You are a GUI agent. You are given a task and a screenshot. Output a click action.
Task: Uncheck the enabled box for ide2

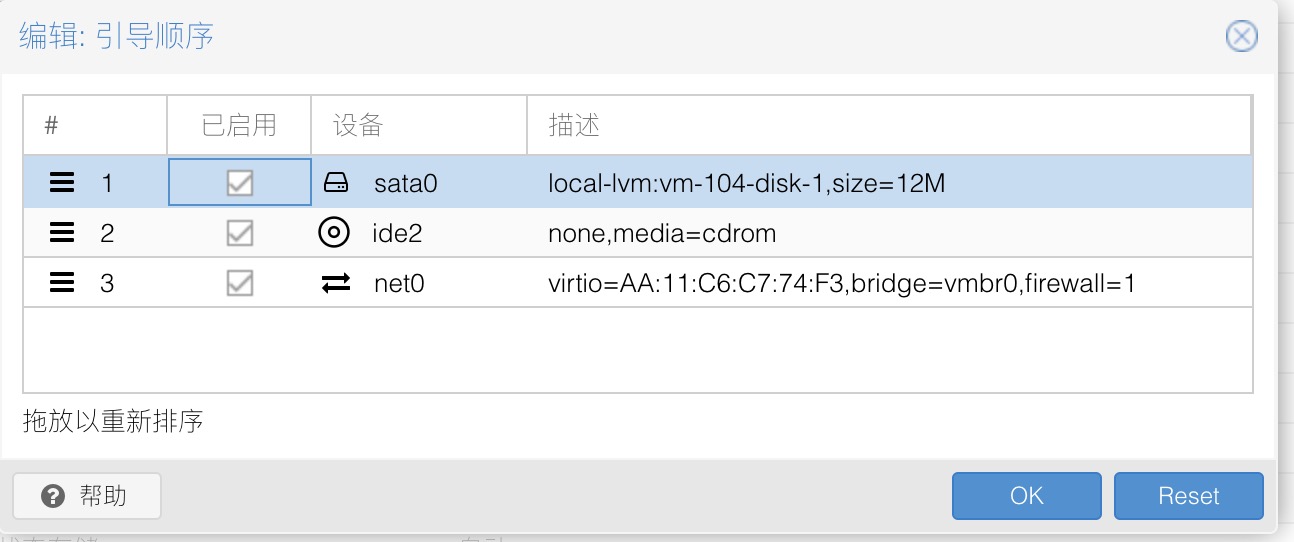pos(240,233)
